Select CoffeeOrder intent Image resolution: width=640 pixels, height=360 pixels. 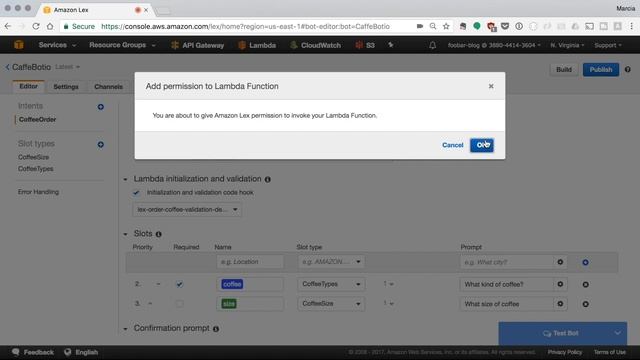tap(38, 120)
